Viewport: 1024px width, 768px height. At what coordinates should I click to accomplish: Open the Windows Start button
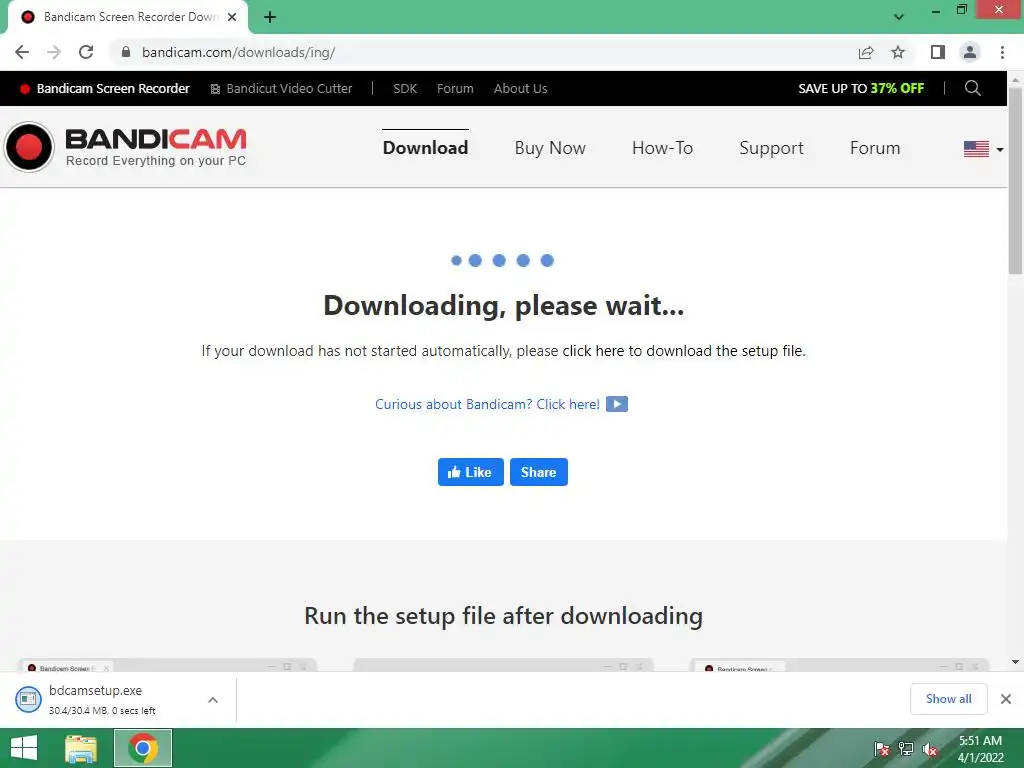tap(24, 748)
